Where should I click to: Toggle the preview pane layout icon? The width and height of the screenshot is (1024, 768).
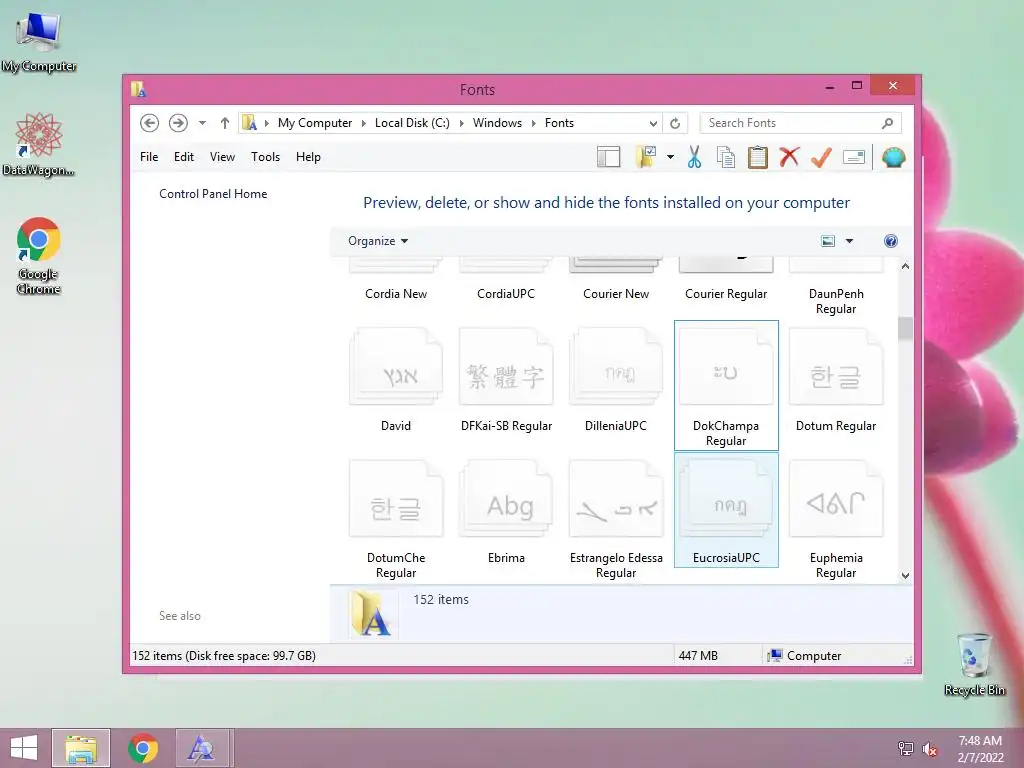tap(609, 157)
